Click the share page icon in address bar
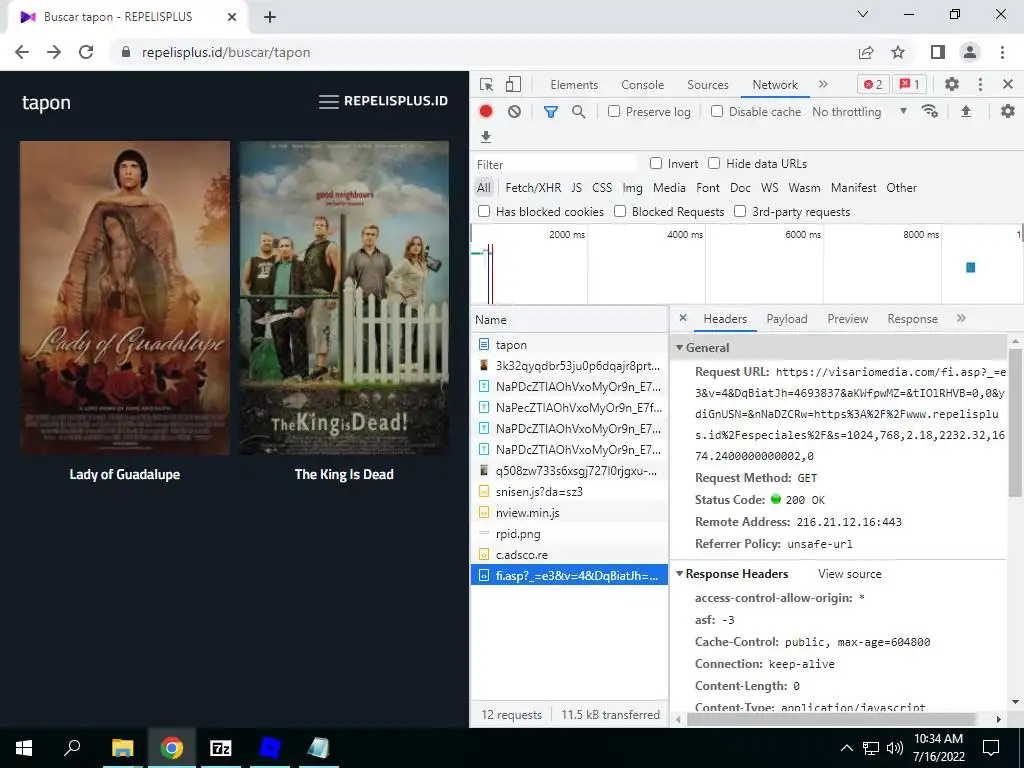This screenshot has height=768, width=1024. [866, 52]
